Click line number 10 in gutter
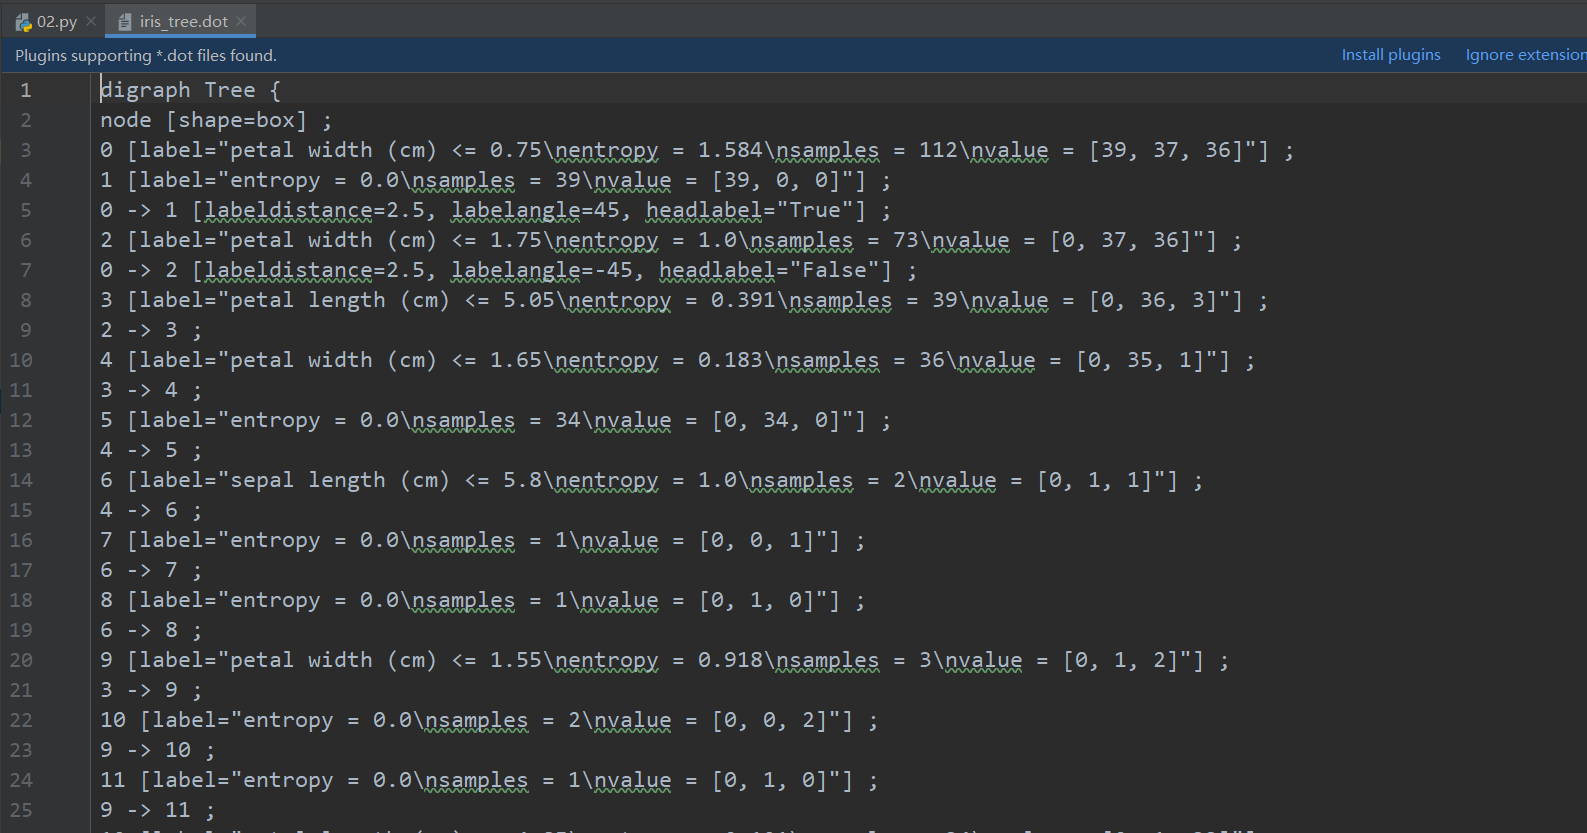The image size is (1587, 833). point(21,360)
